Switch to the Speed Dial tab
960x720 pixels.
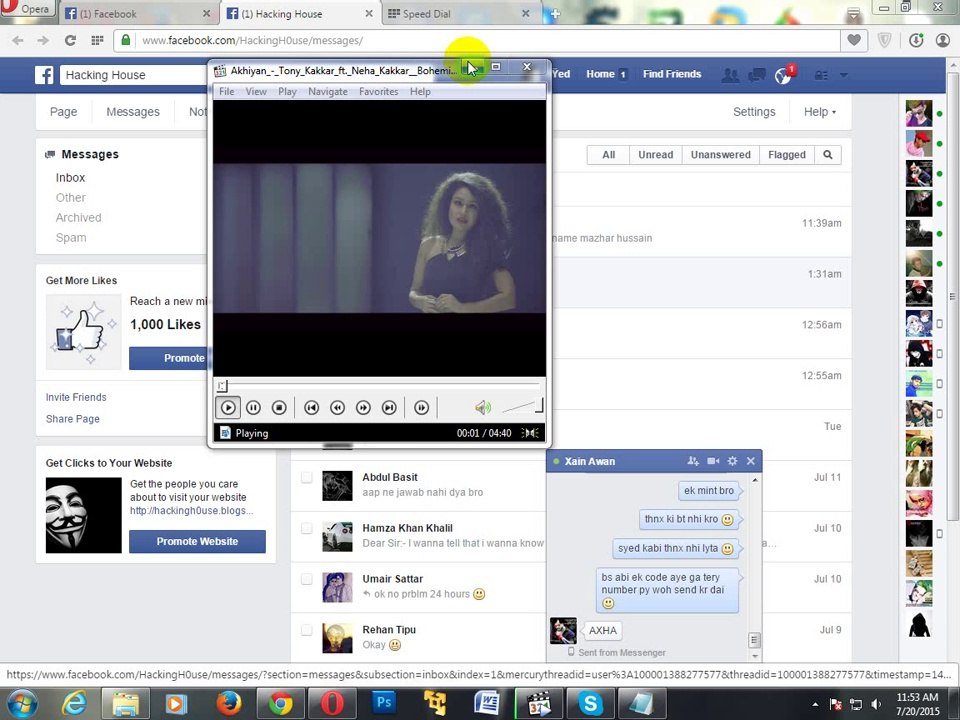458,13
